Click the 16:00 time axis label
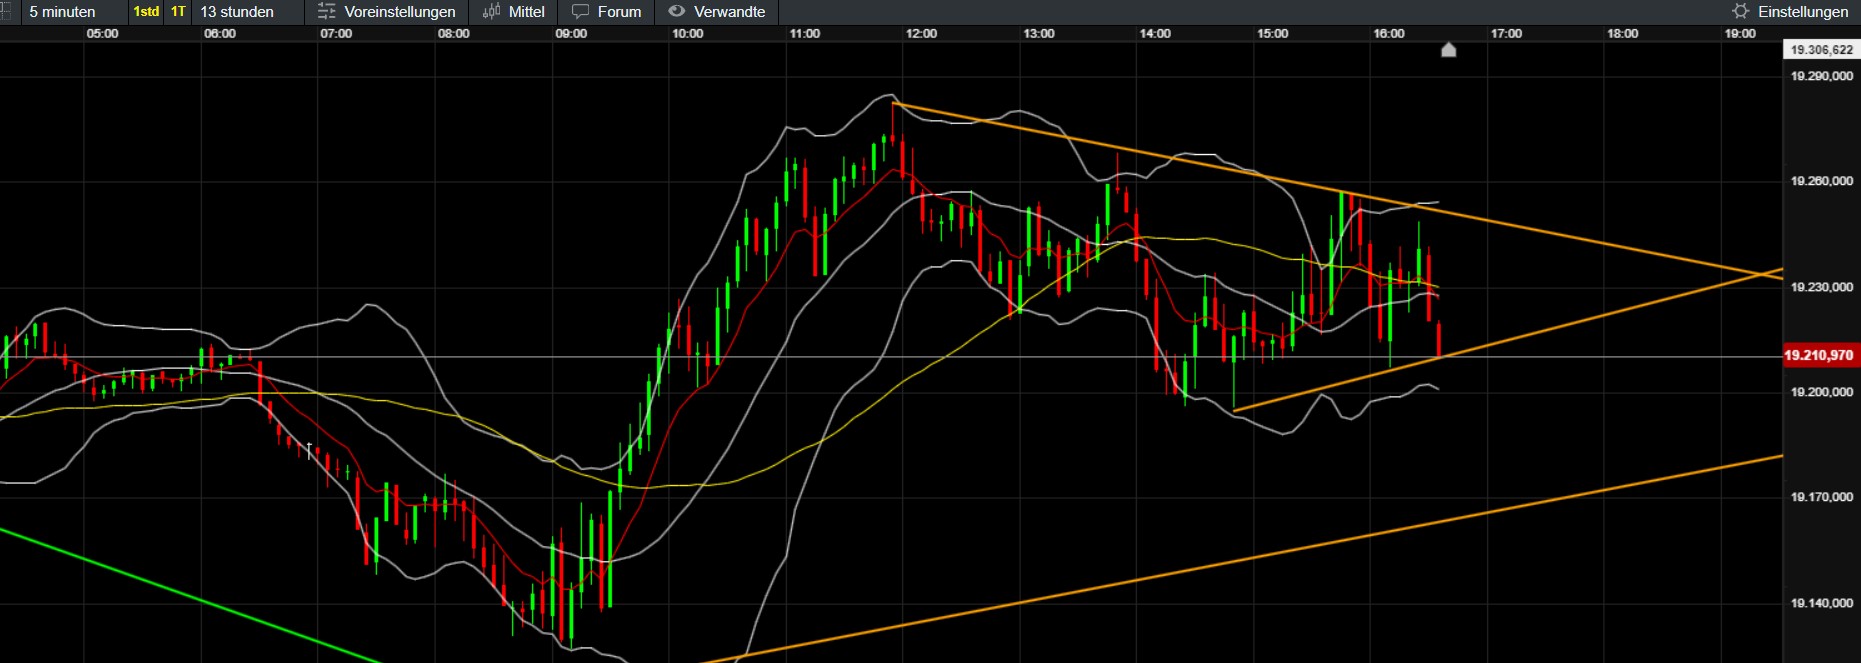This screenshot has width=1861, height=663. pos(1389,34)
